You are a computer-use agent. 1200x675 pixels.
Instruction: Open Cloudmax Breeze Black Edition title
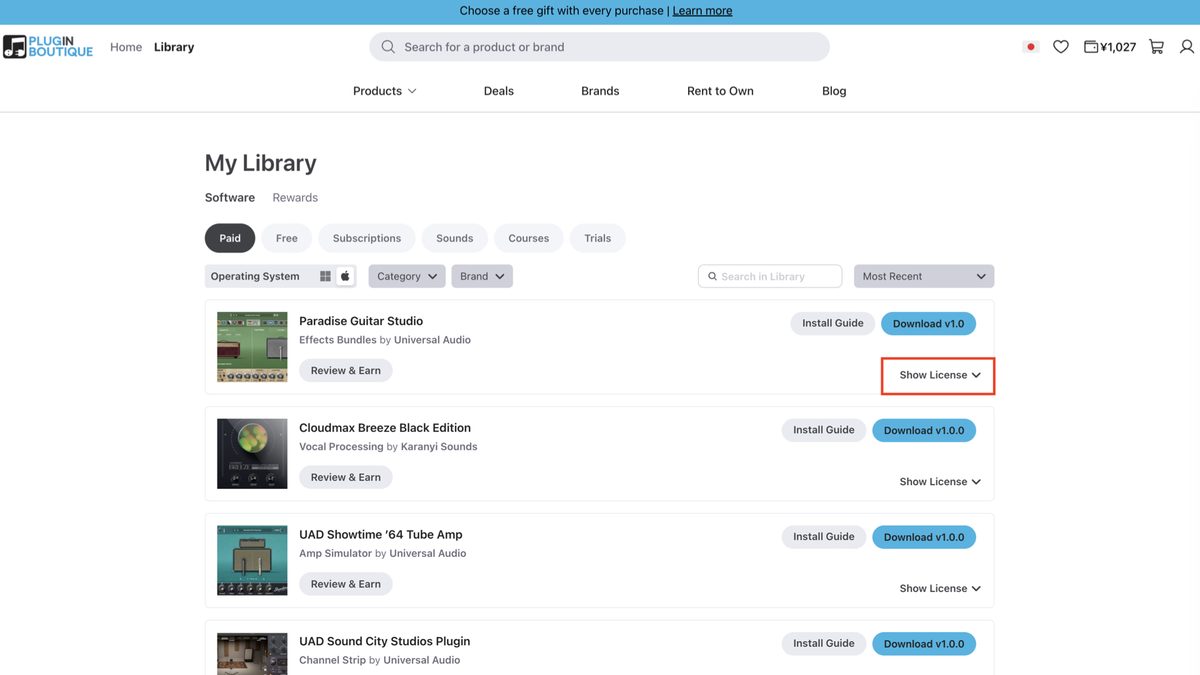point(385,428)
